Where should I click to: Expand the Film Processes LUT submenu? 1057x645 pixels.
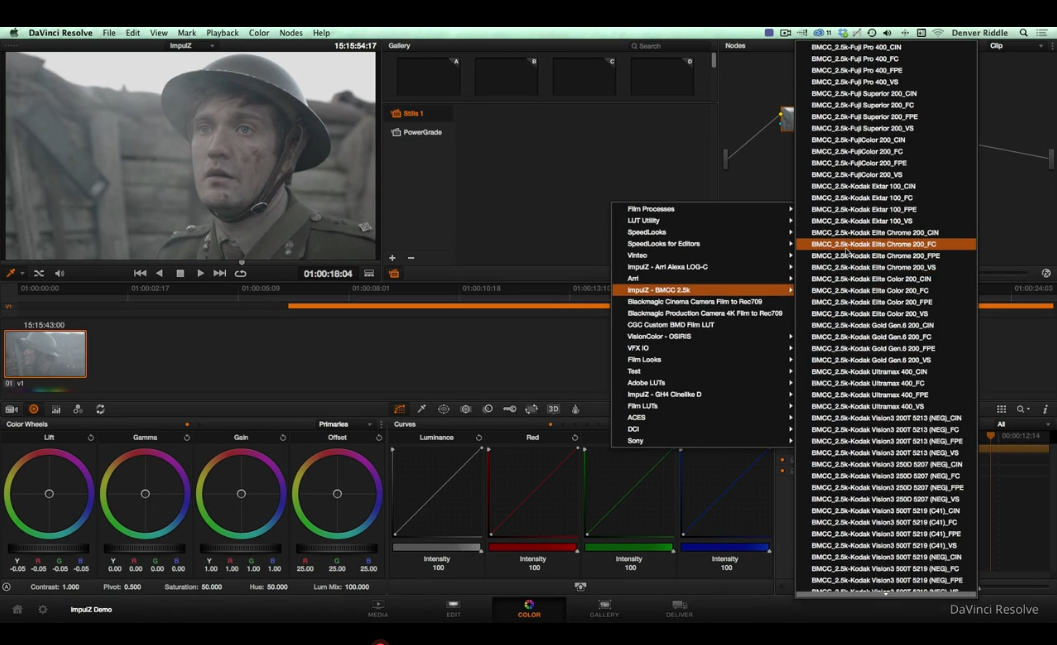coord(703,209)
